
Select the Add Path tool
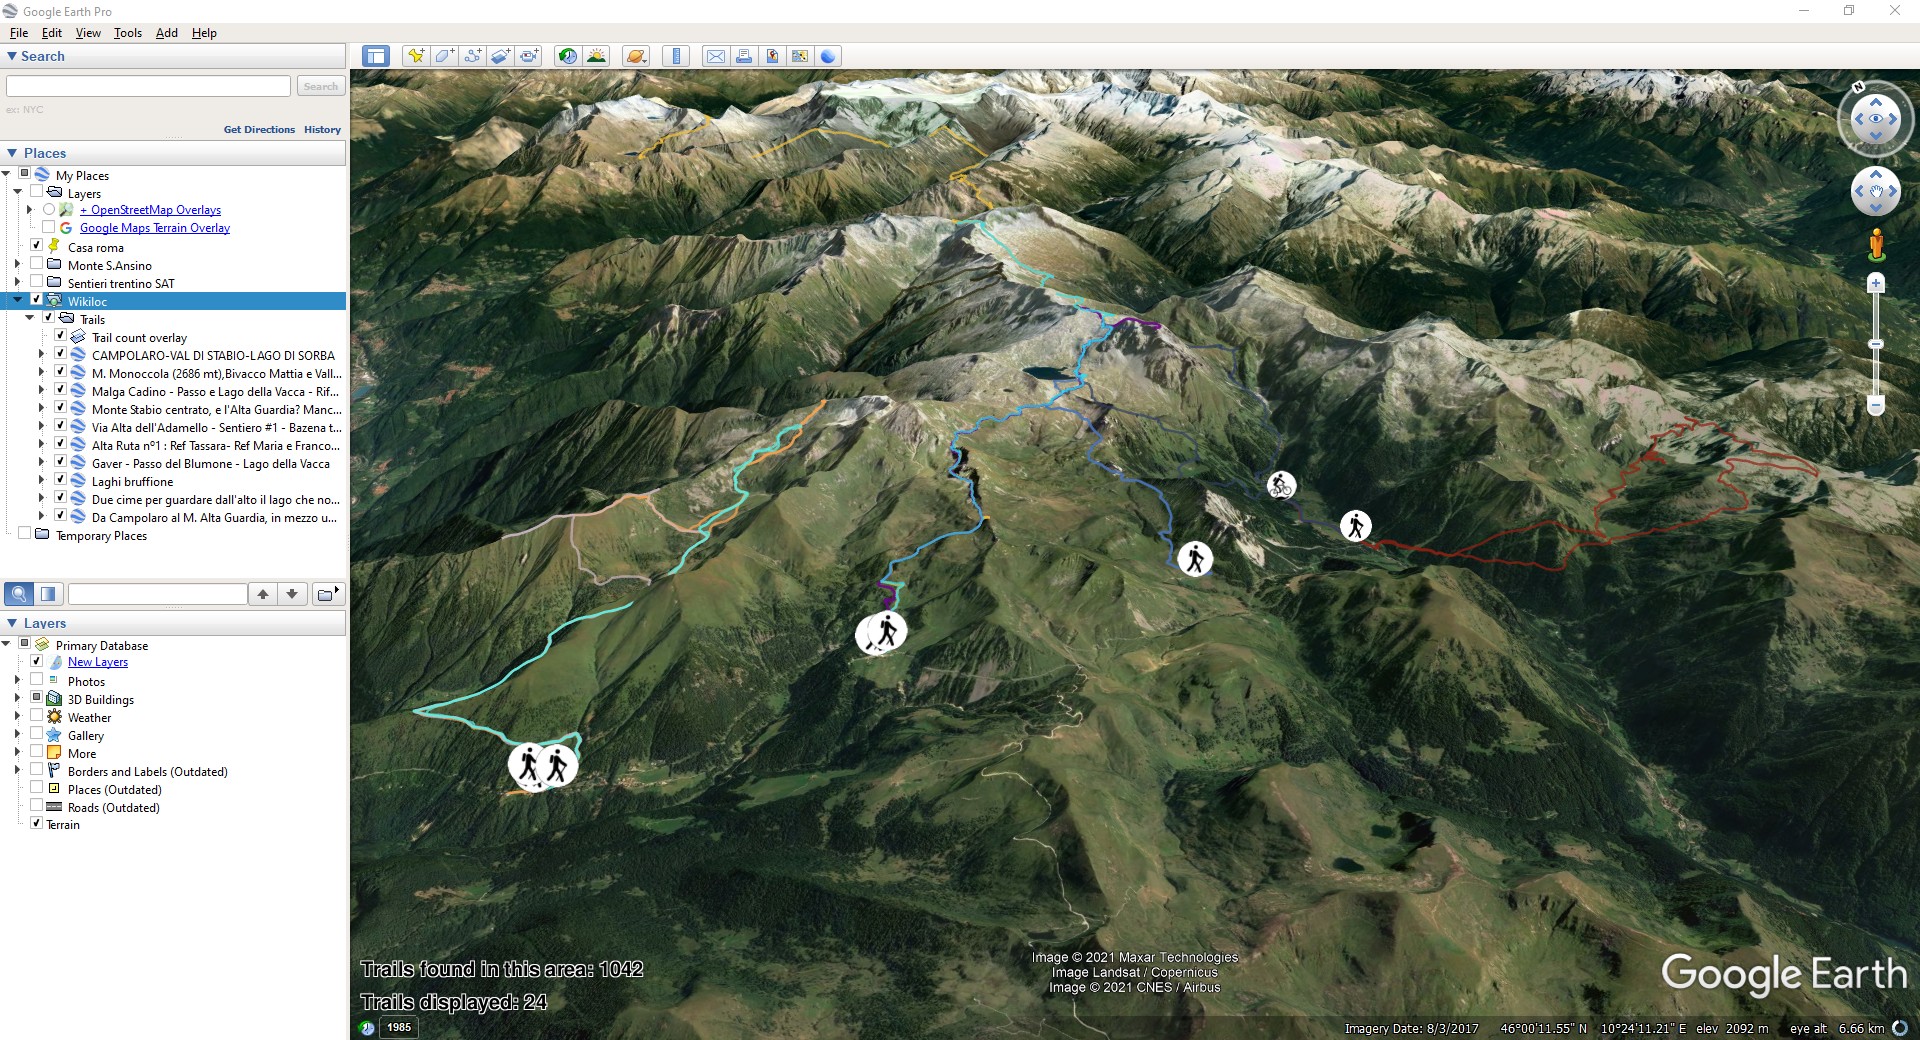(x=471, y=56)
